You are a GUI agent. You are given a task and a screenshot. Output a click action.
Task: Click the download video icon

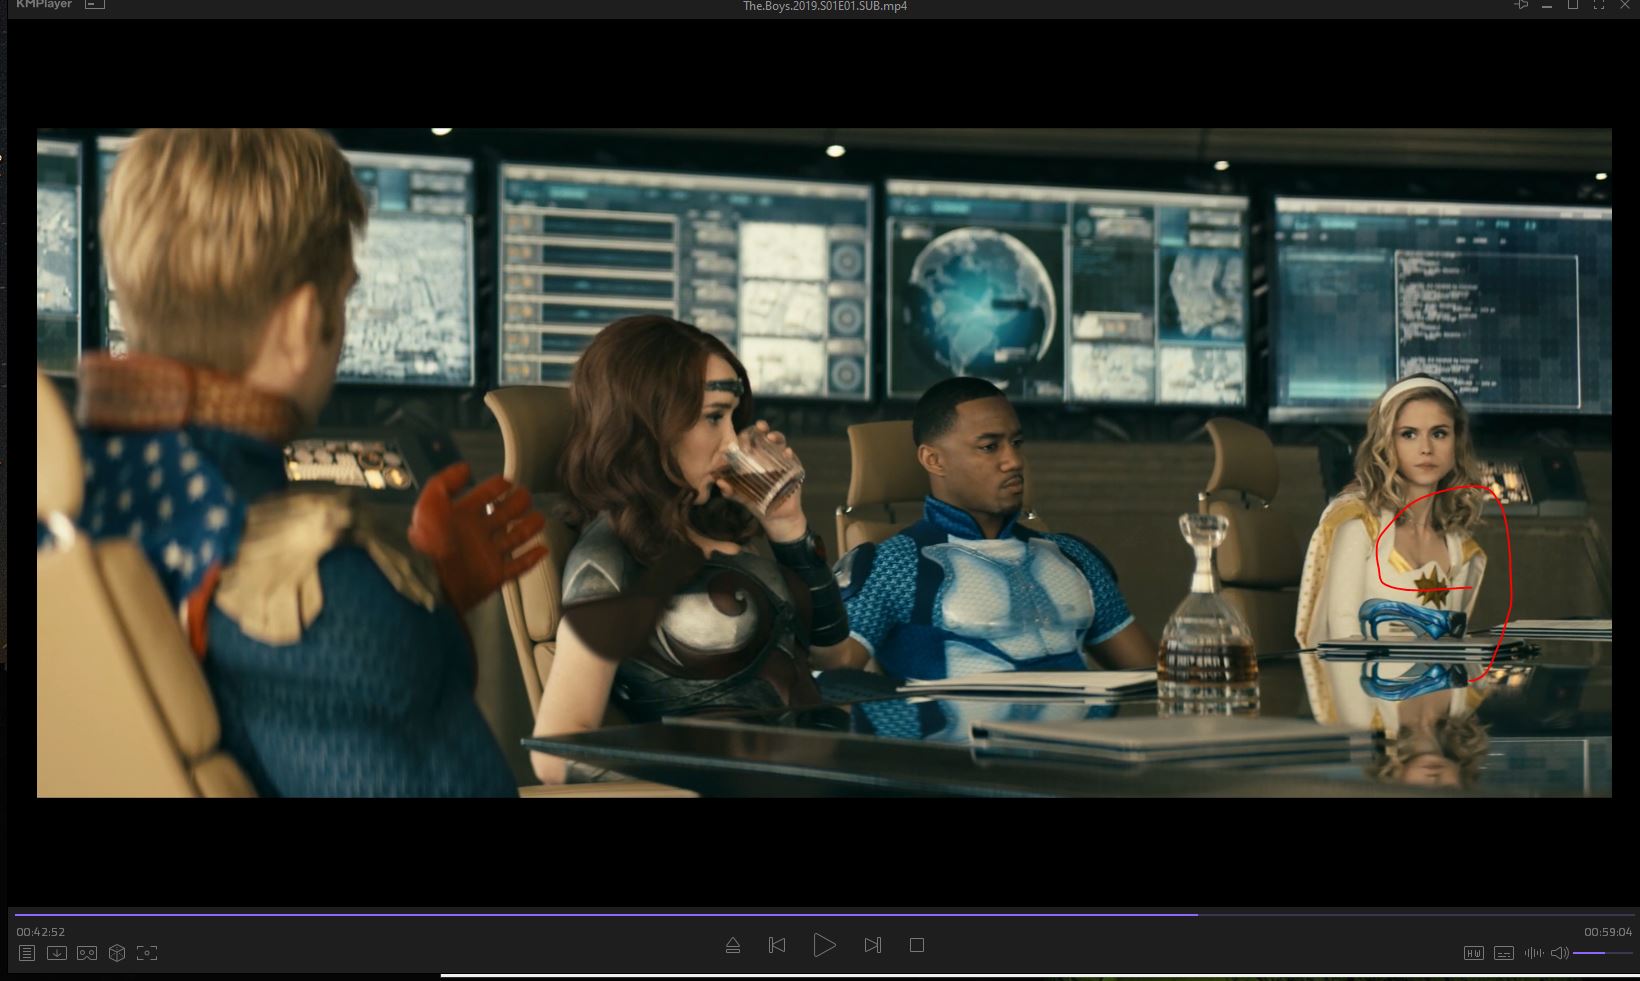tap(57, 953)
